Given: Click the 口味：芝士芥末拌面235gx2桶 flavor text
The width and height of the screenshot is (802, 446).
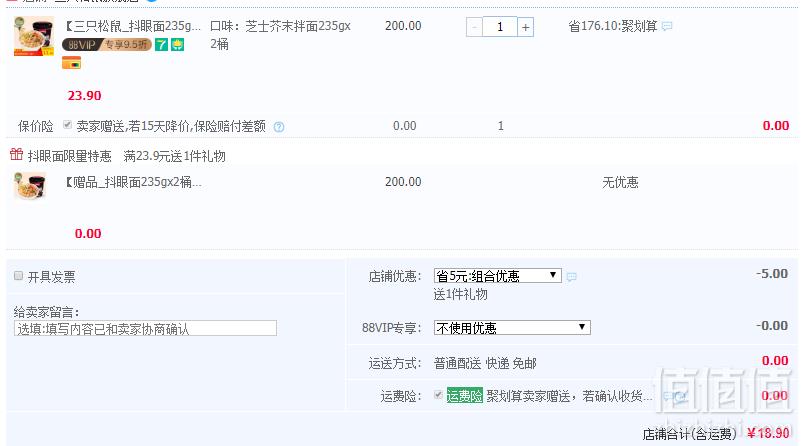Looking at the screenshot, I should tap(280, 35).
